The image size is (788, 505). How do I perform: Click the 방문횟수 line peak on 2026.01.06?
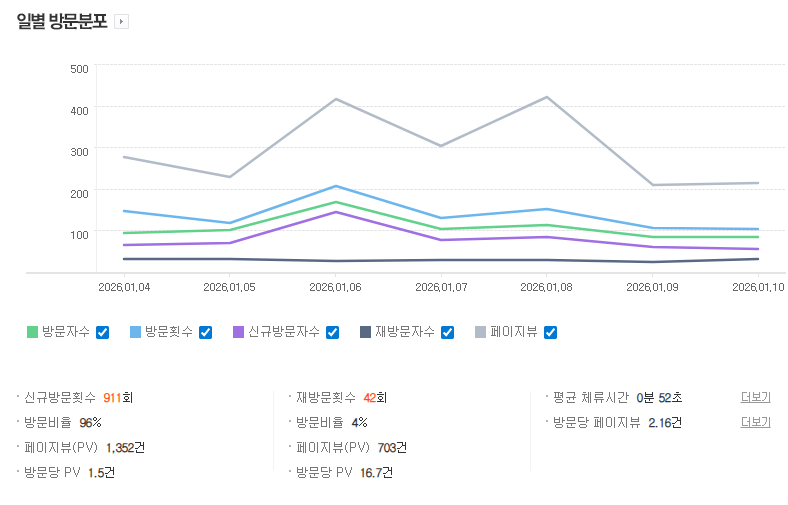click(x=336, y=186)
